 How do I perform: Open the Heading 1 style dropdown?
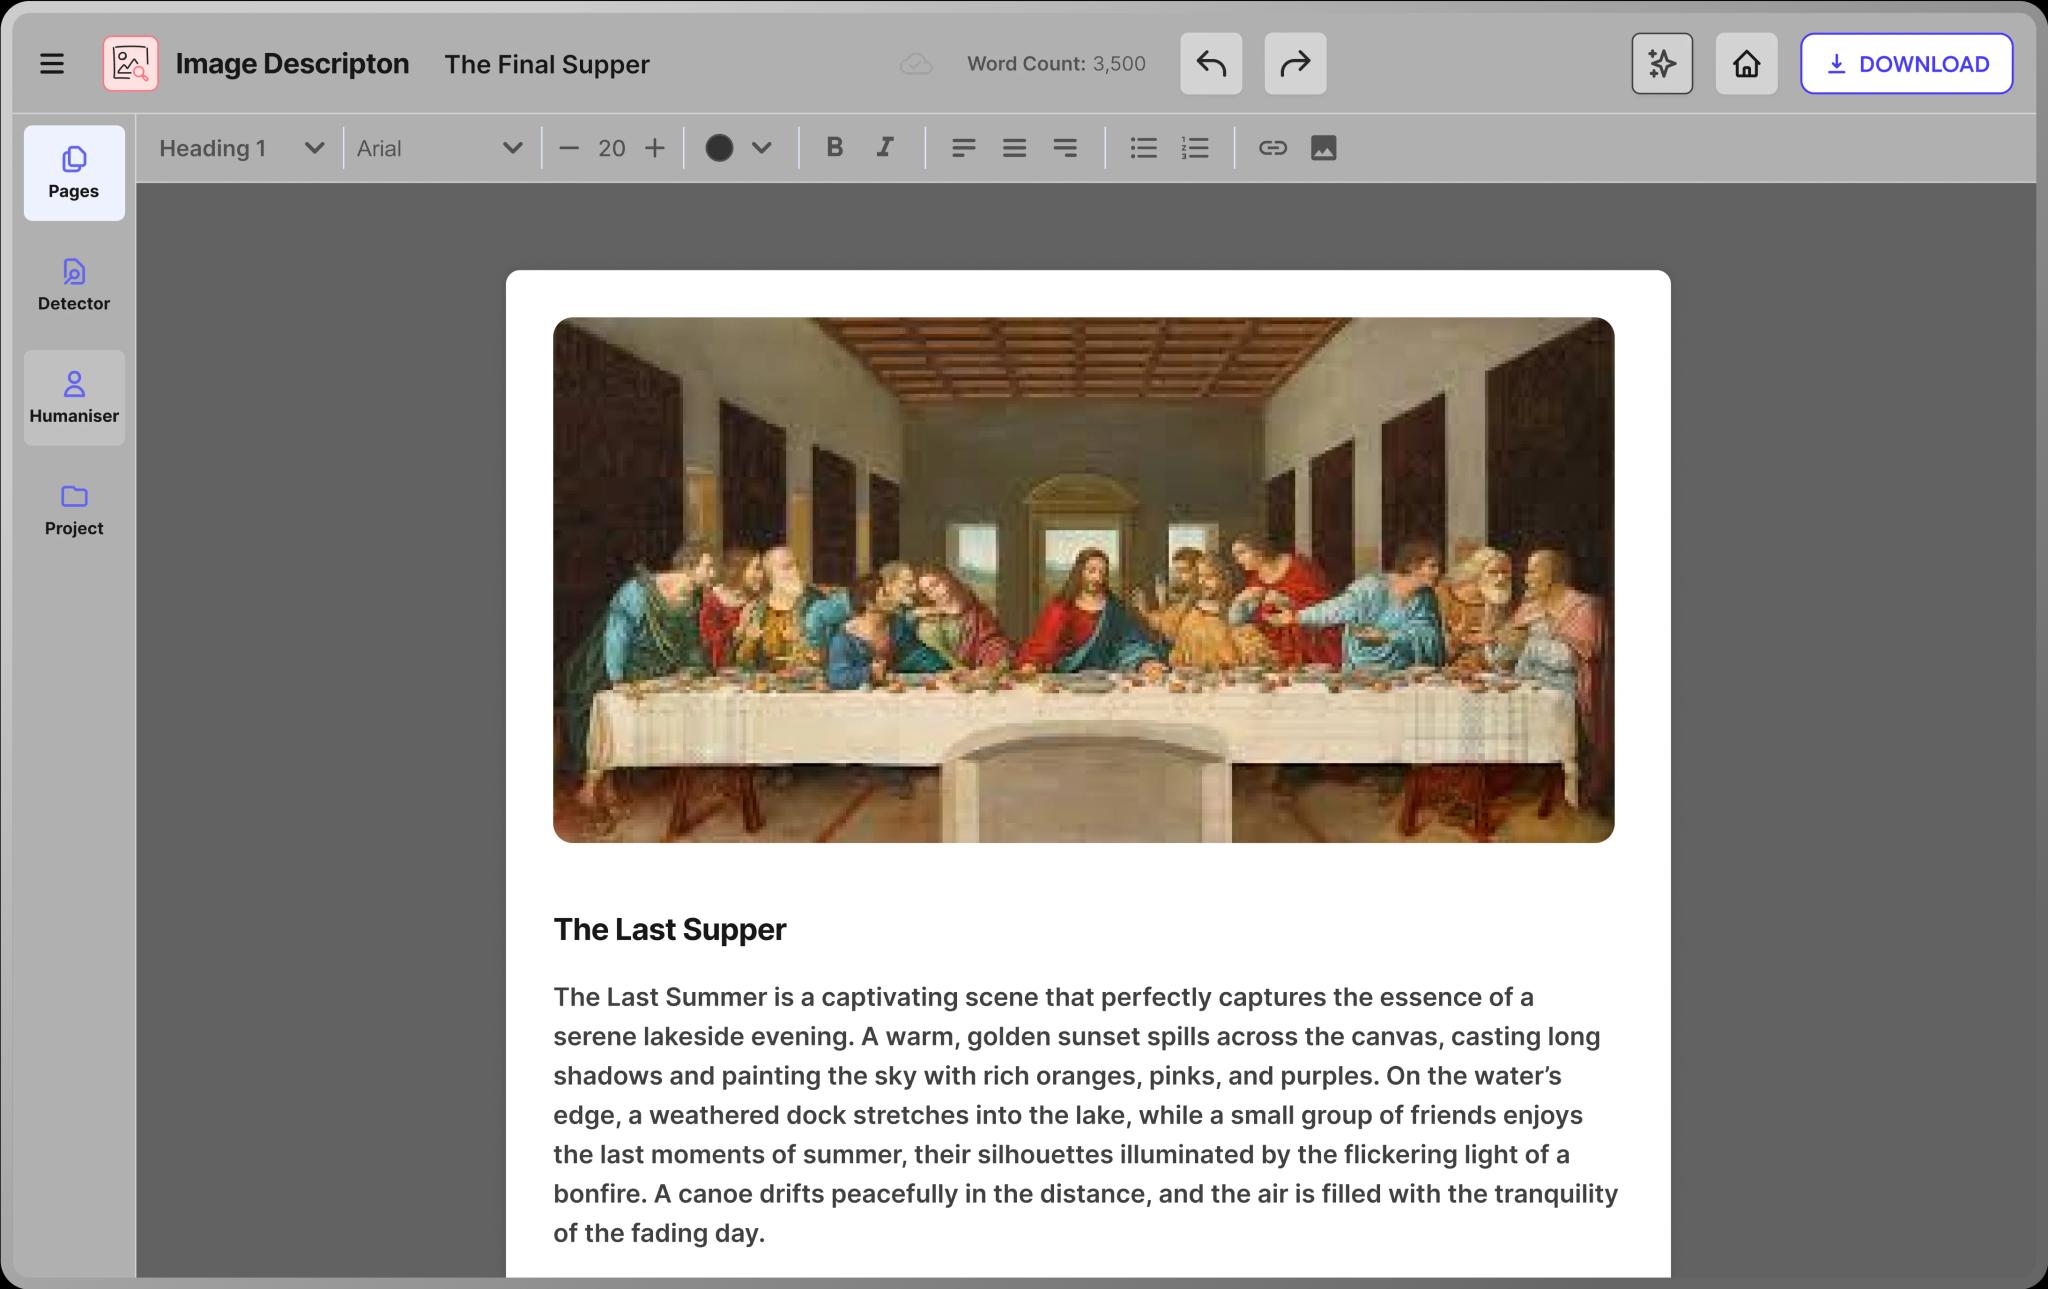(241, 148)
